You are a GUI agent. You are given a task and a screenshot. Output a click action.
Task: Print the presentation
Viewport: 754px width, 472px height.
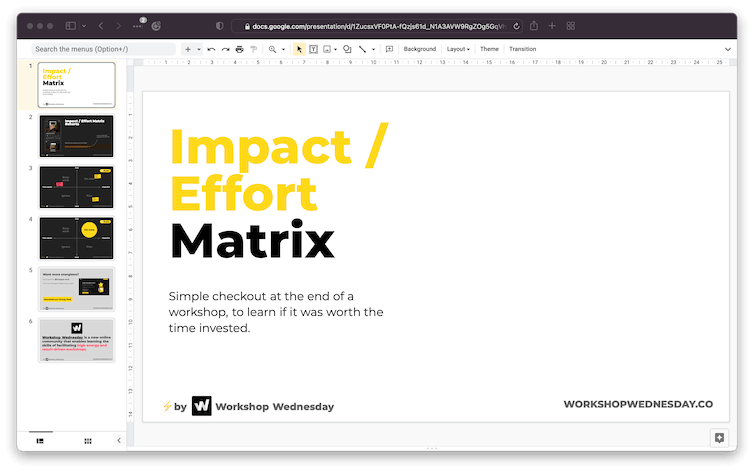(239, 49)
